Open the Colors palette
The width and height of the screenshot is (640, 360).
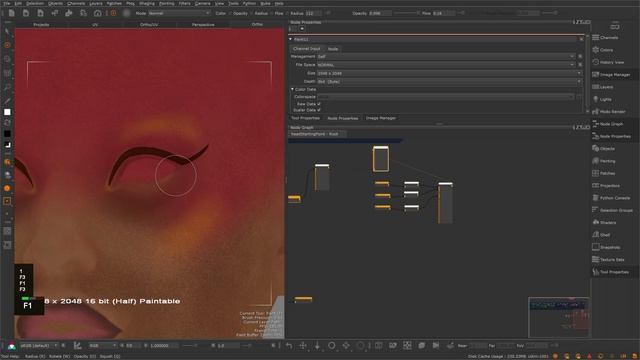tap(603, 50)
